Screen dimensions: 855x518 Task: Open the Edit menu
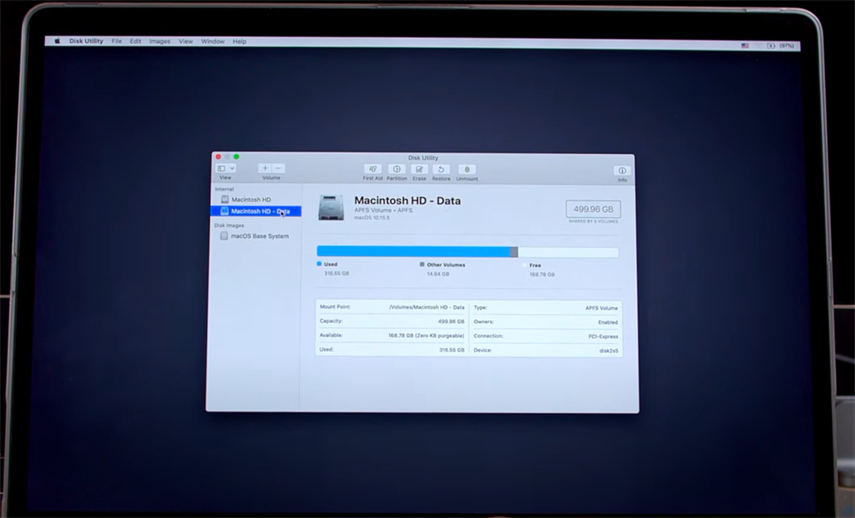click(135, 41)
